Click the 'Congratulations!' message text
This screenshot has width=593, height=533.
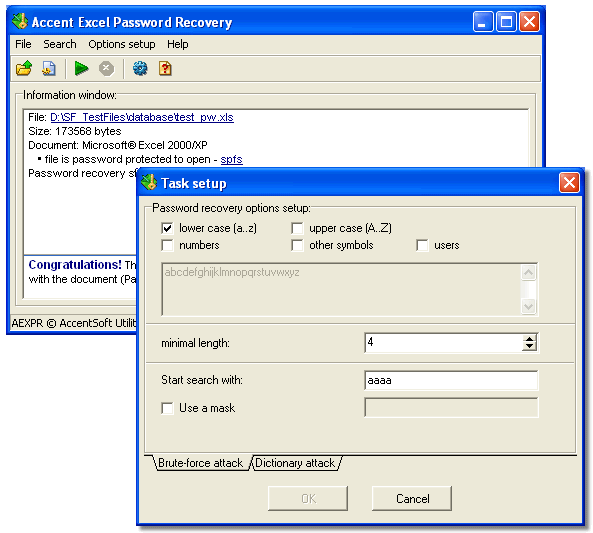click(75, 265)
